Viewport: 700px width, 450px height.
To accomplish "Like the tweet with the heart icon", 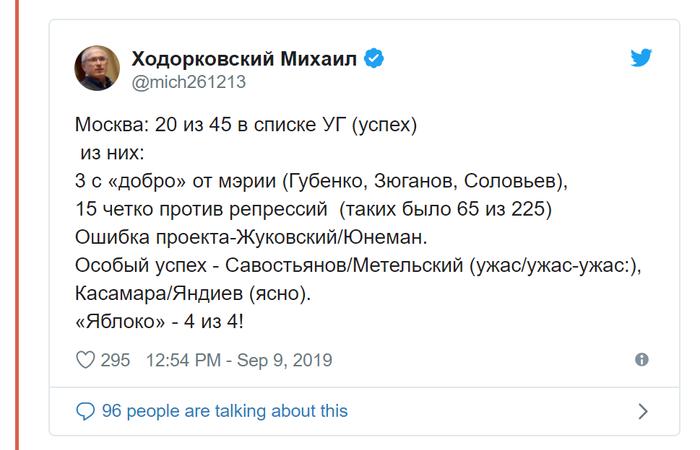I will 85,360.
